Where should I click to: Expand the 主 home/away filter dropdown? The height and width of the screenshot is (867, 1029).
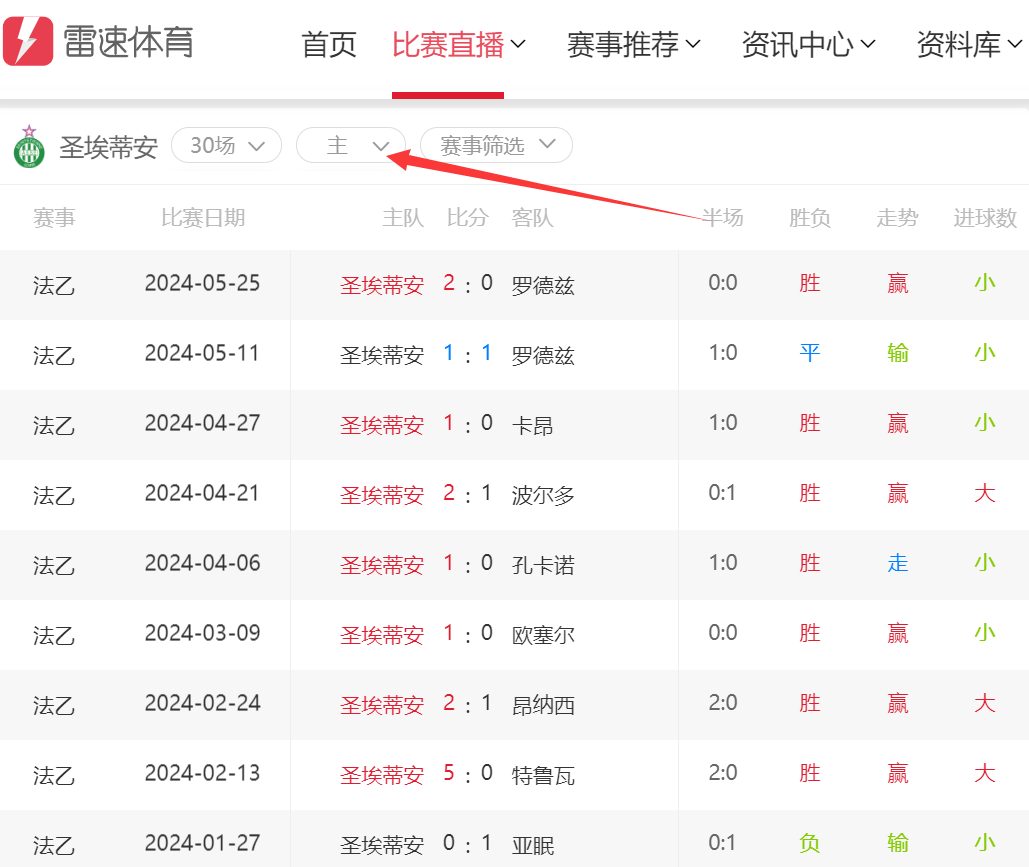[x=351, y=146]
